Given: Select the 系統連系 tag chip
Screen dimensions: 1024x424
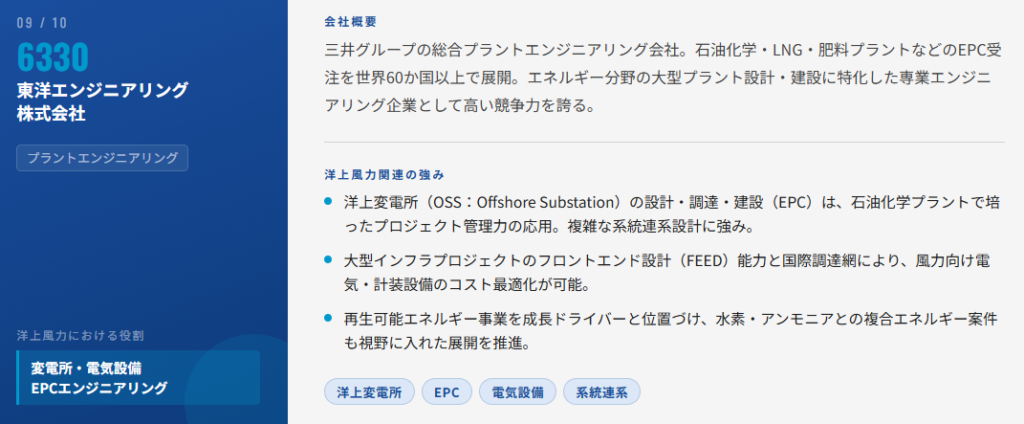Looking at the screenshot, I should [601, 392].
